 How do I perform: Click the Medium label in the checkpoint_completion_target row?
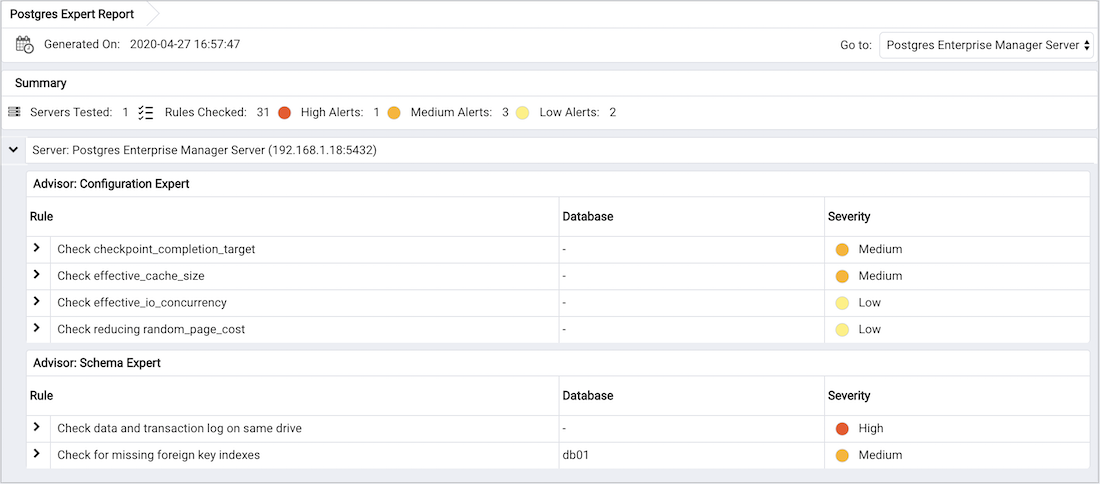click(x=880, y=249)
